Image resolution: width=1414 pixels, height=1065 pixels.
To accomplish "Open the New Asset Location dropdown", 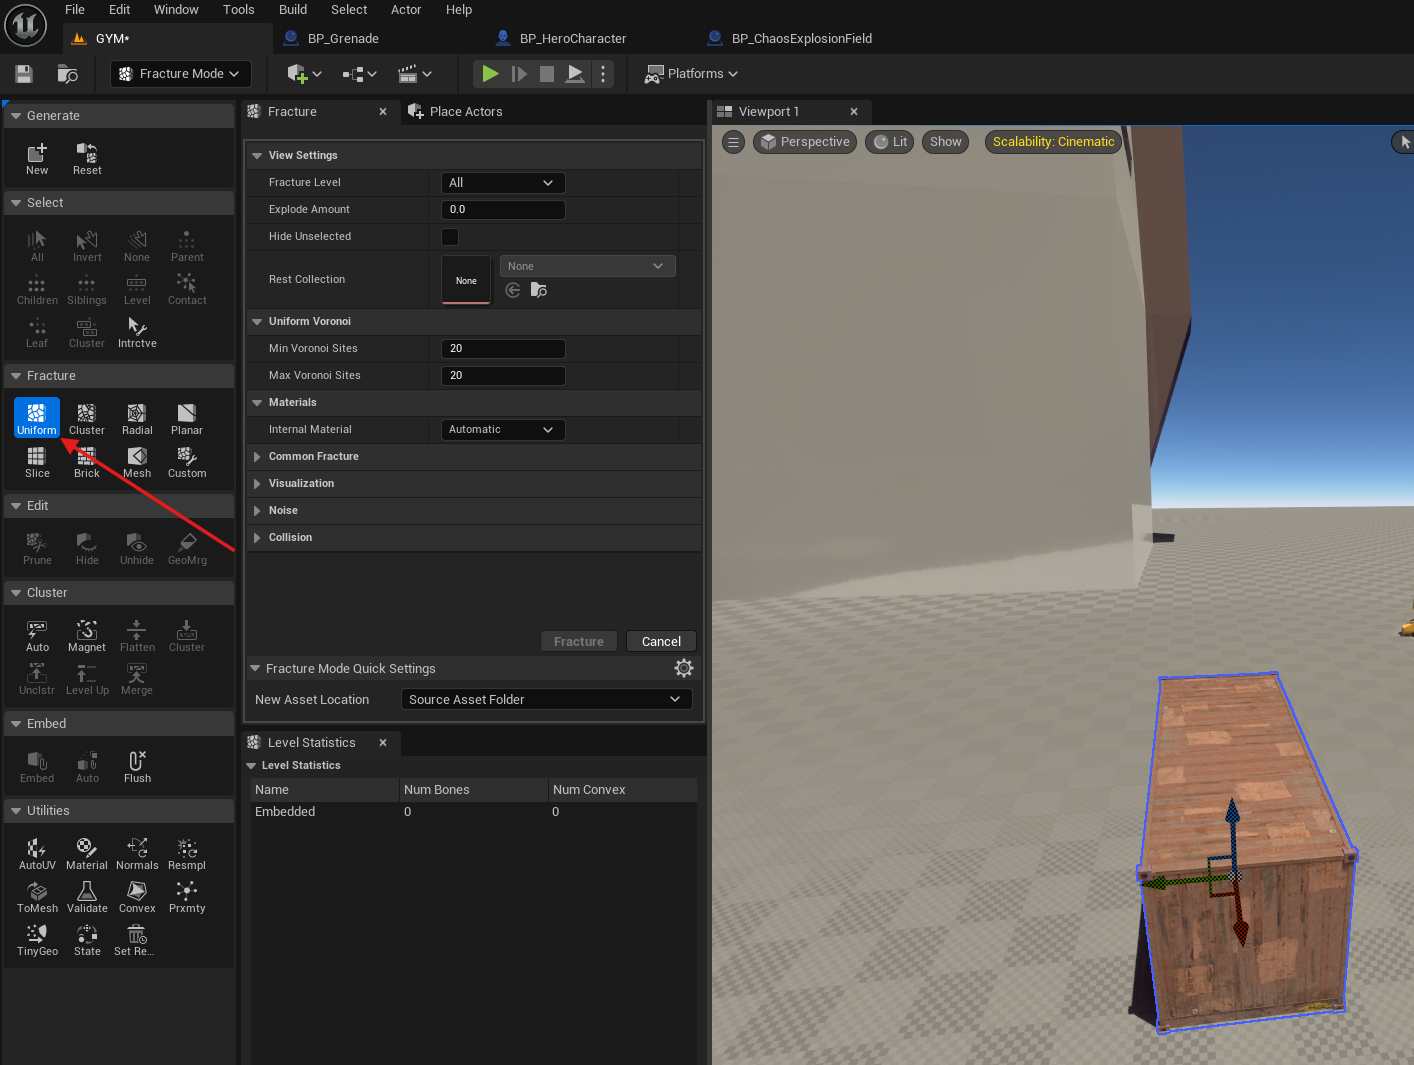I will tap(546, 700).
